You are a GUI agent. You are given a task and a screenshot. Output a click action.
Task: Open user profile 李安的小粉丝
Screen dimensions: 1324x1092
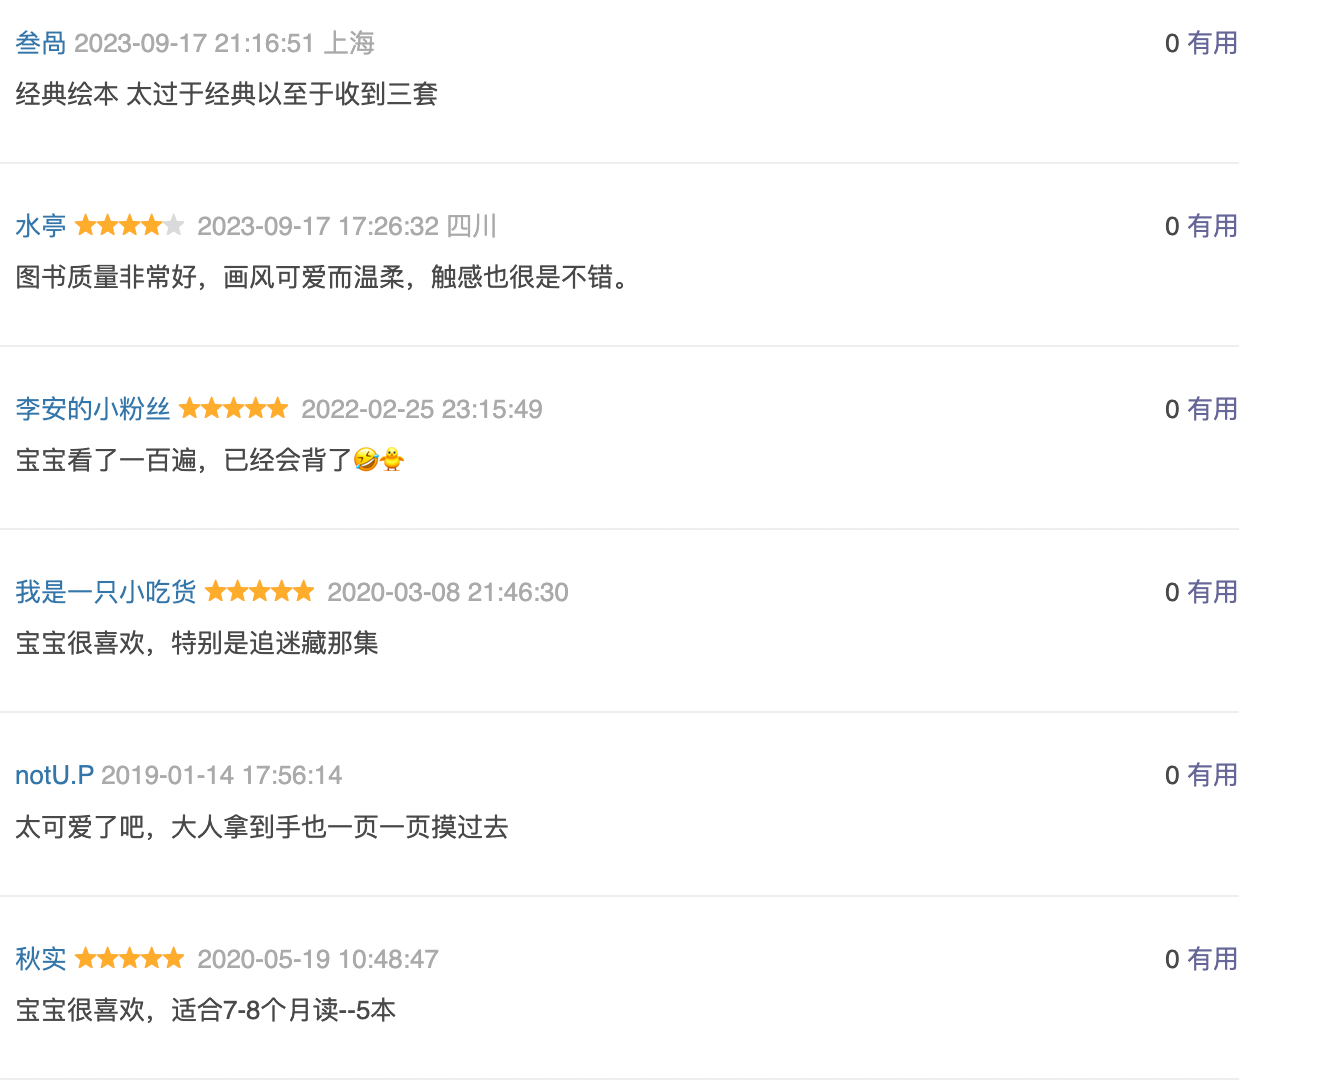pos(93,409)
